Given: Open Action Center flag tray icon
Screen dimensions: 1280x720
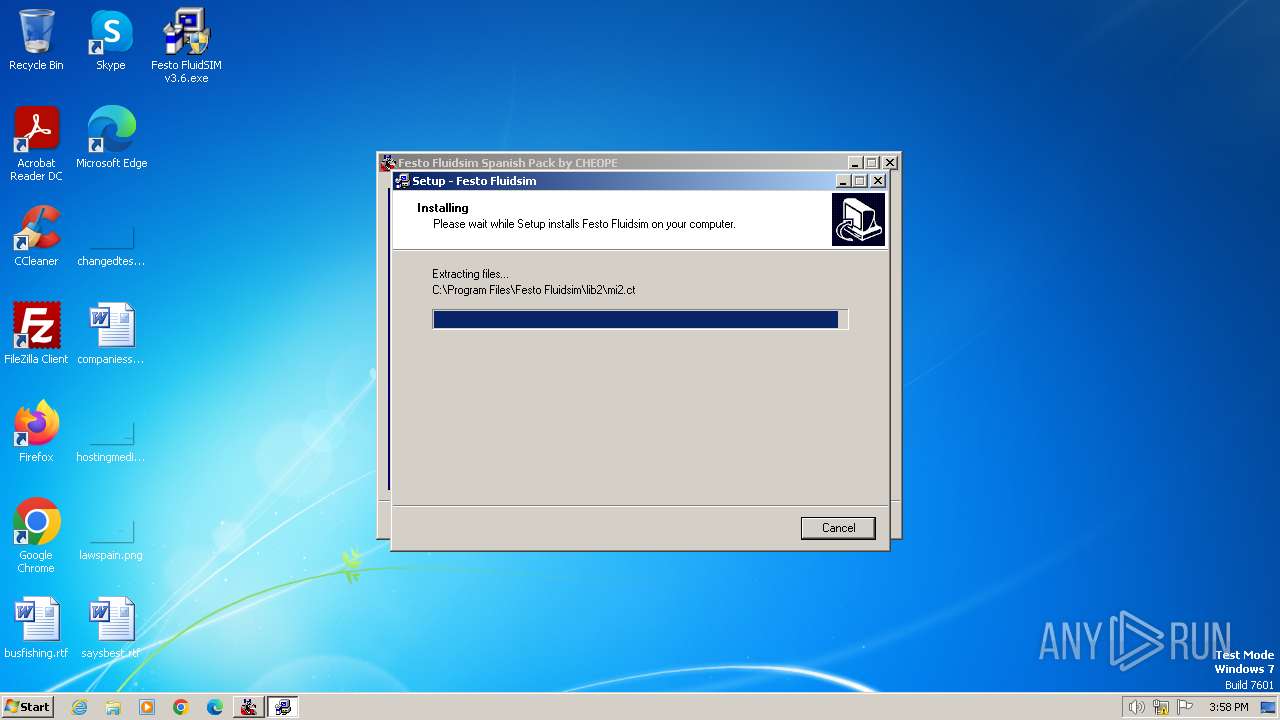Looking at the screenshot, I should pos(1185,707).
